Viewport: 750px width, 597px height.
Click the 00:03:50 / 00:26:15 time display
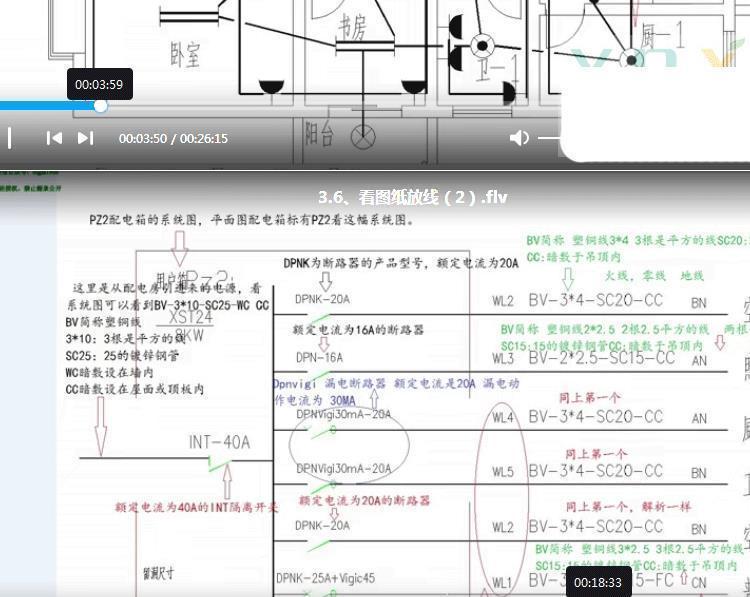pos(173,139)
